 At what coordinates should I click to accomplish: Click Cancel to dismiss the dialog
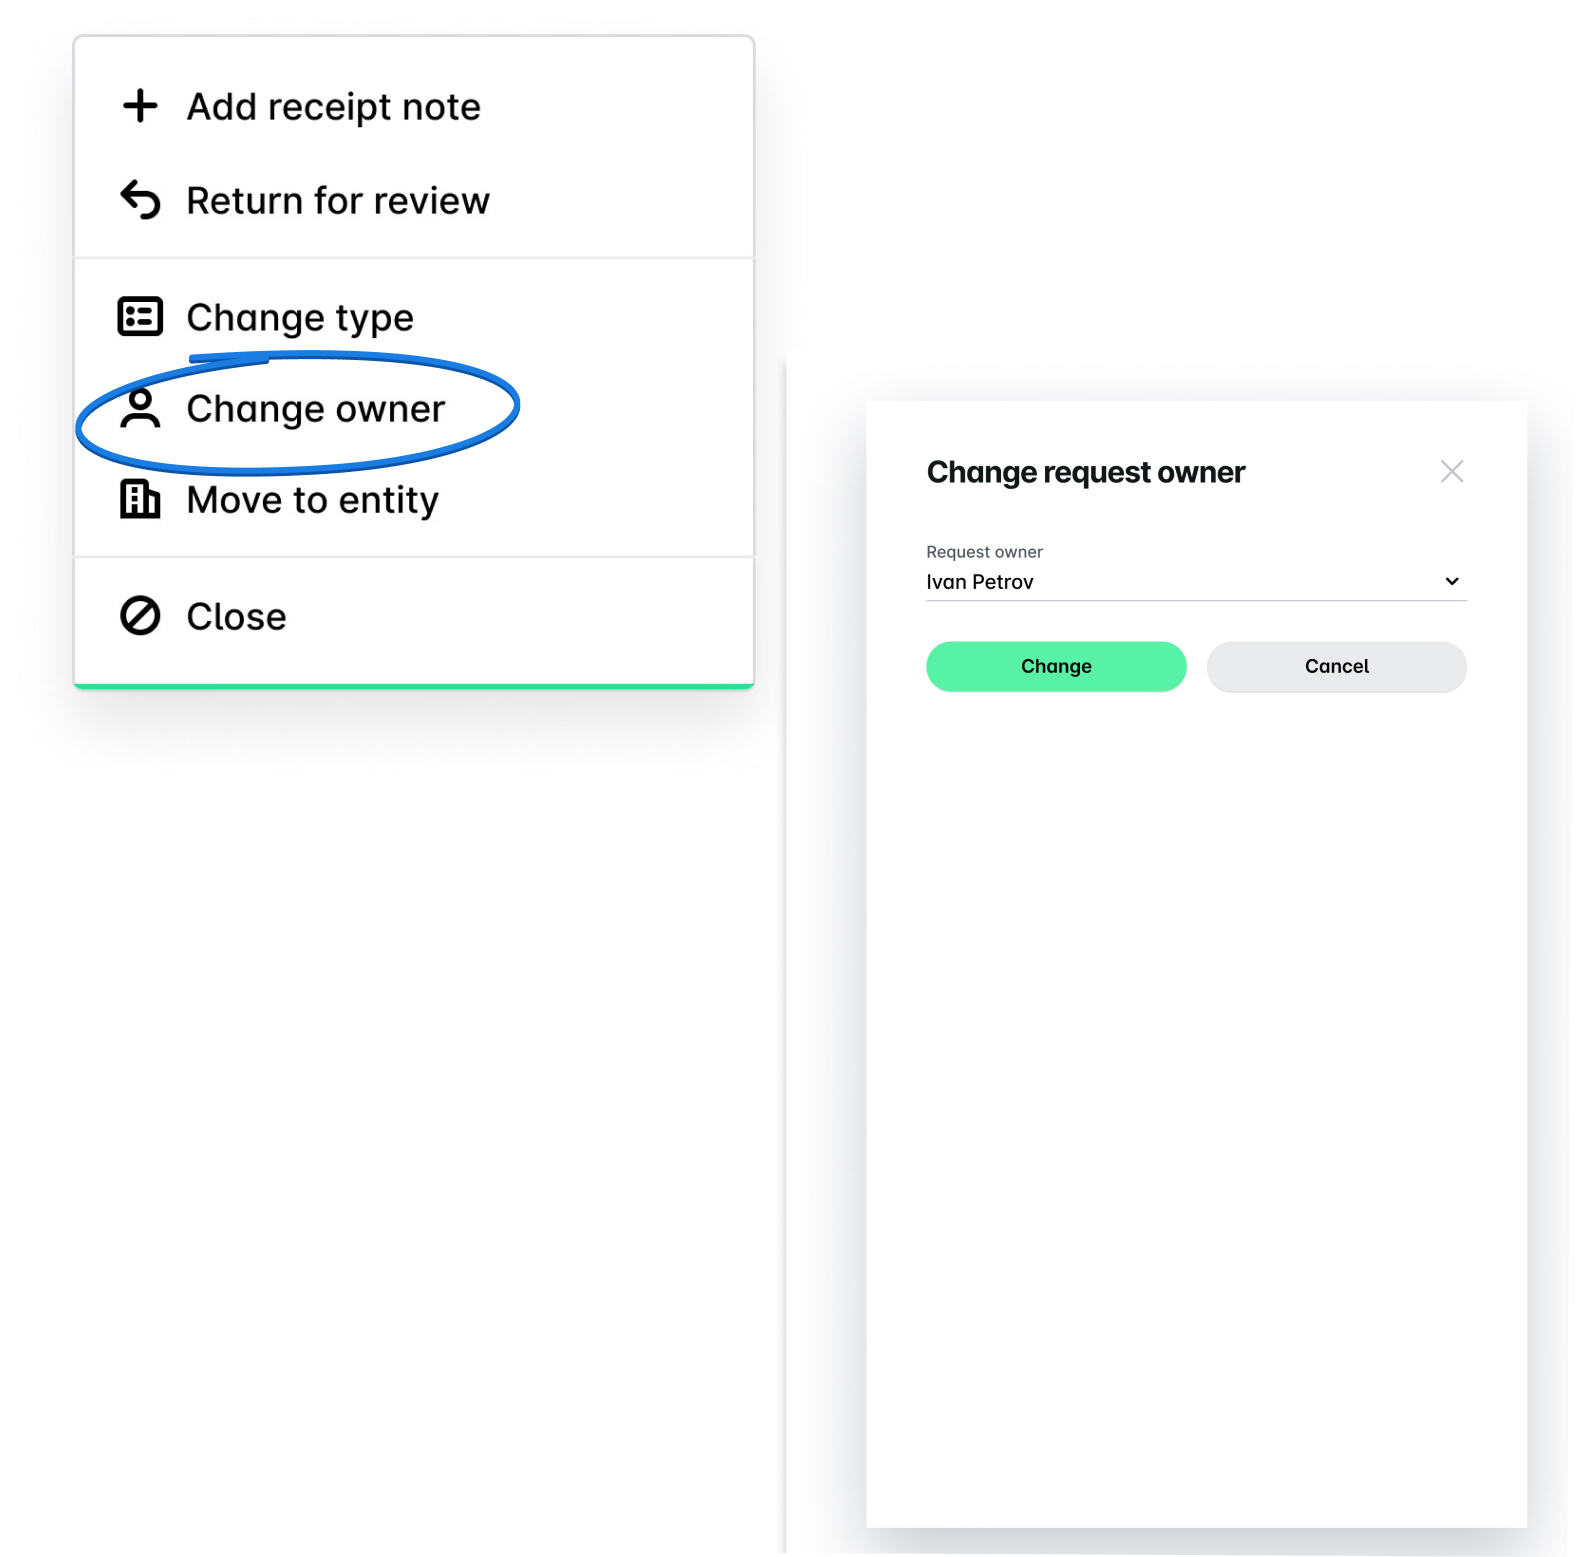(x=1336, y=666)
